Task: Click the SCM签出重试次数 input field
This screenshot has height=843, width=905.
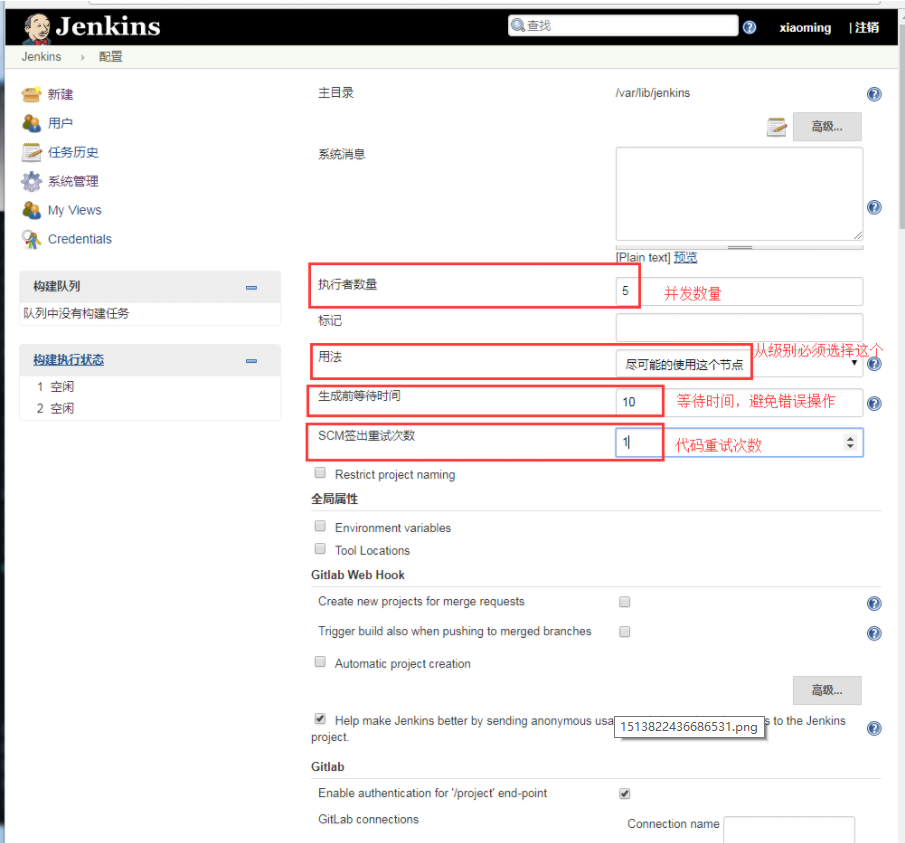Action: pos(739,443)
